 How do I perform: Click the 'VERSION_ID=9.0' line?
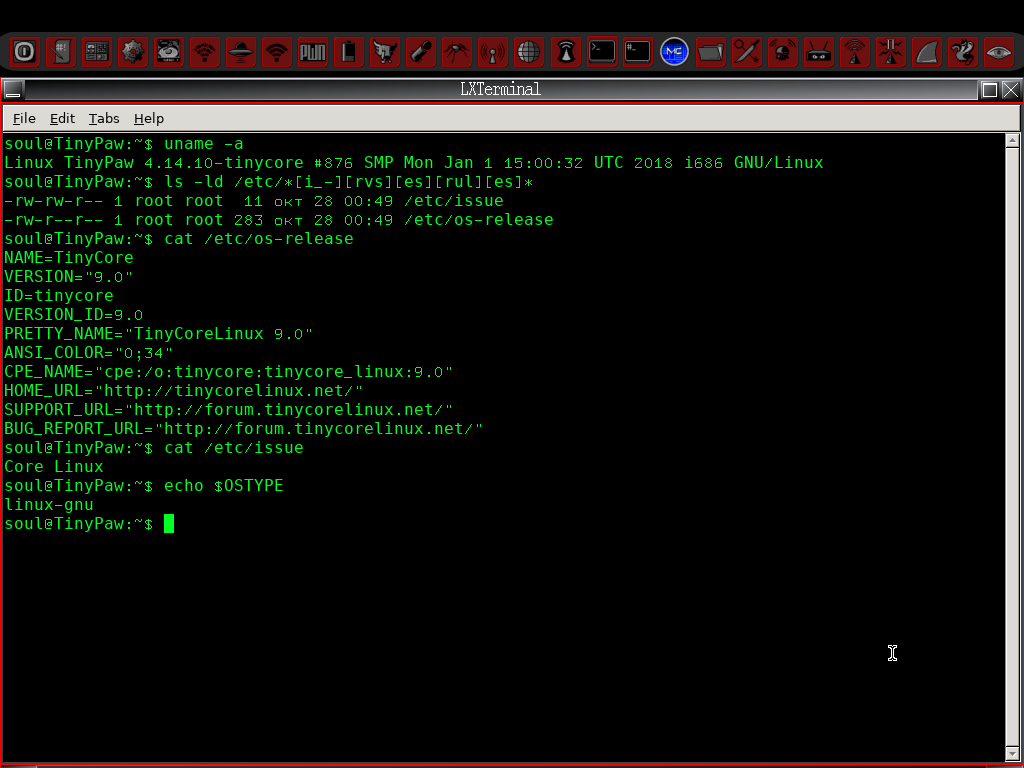click(74, 314)
